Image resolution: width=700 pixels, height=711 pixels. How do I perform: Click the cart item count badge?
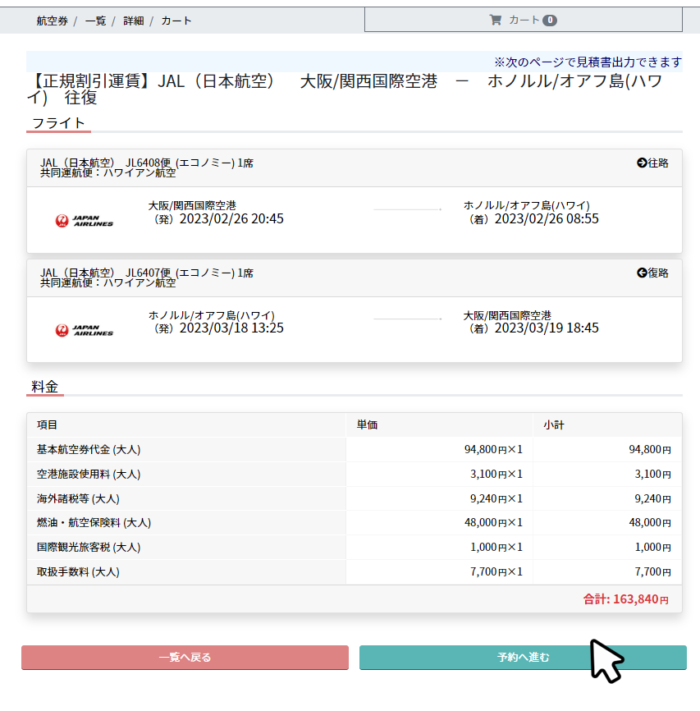coord(550,20)
